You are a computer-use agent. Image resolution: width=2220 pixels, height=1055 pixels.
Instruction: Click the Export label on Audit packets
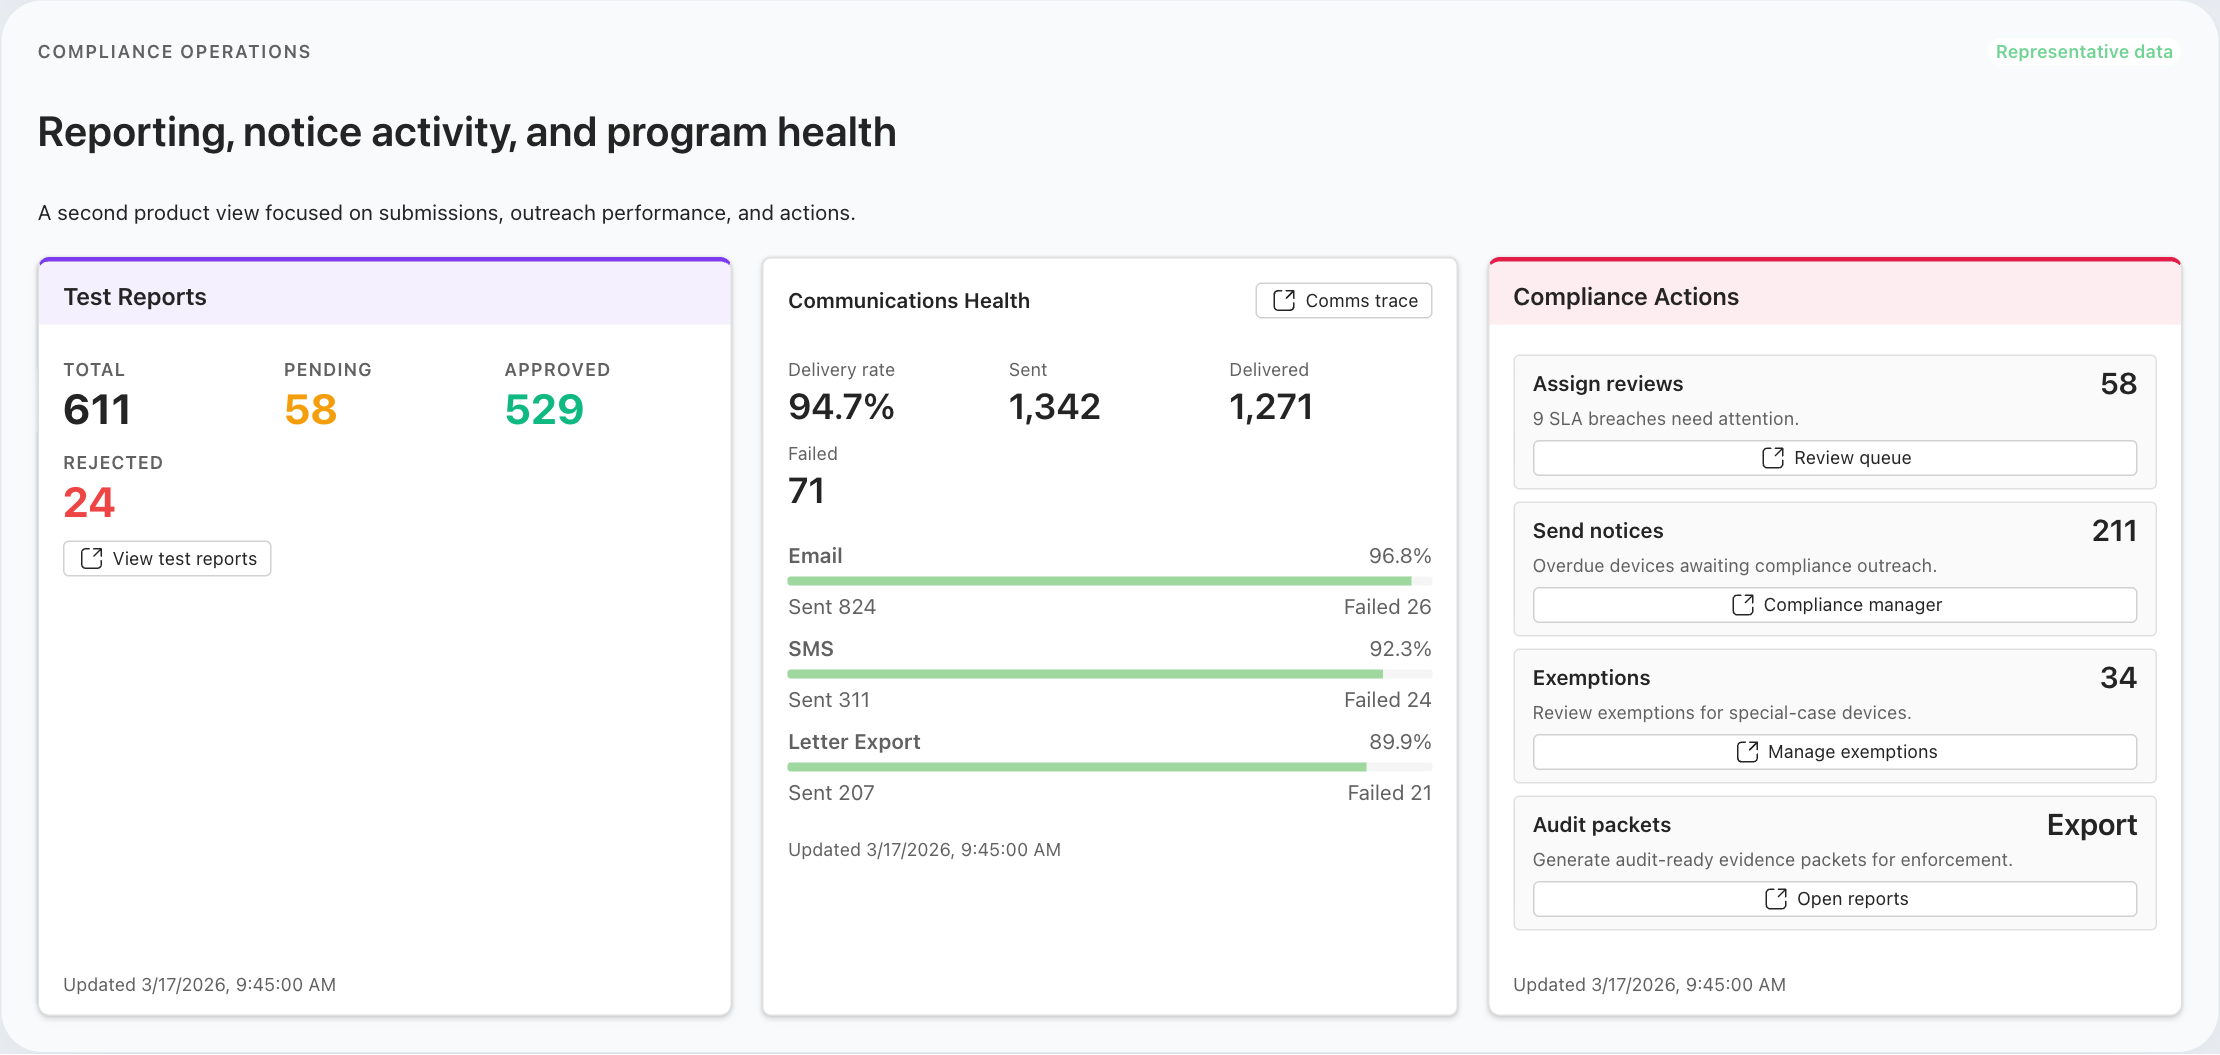pos(2092,824)
